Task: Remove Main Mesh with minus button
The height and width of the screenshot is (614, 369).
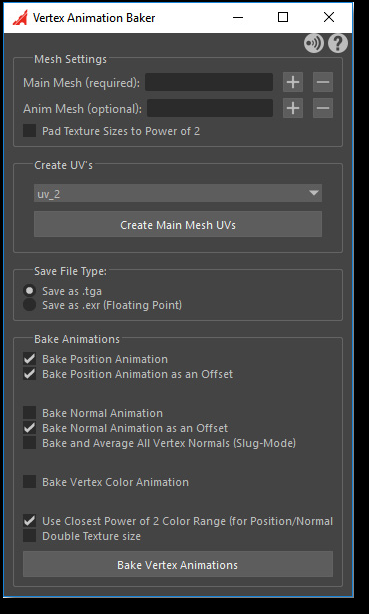Action: click(x=323, y=82)
